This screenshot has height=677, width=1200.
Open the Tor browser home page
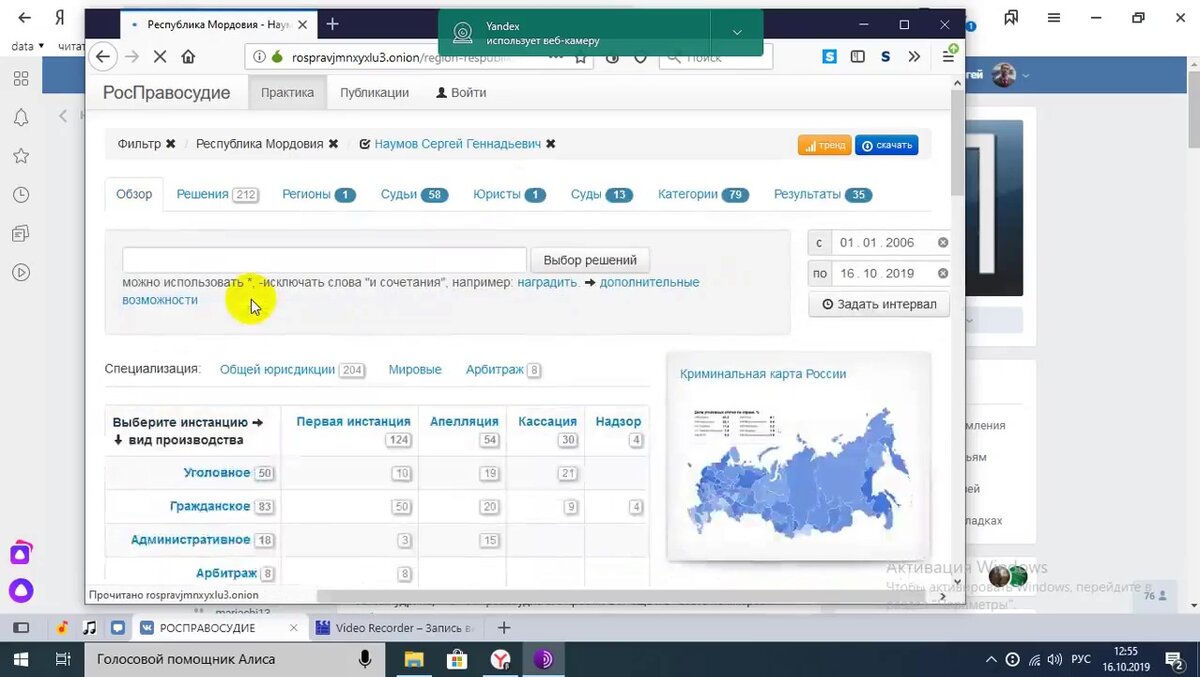pos(188,57)
